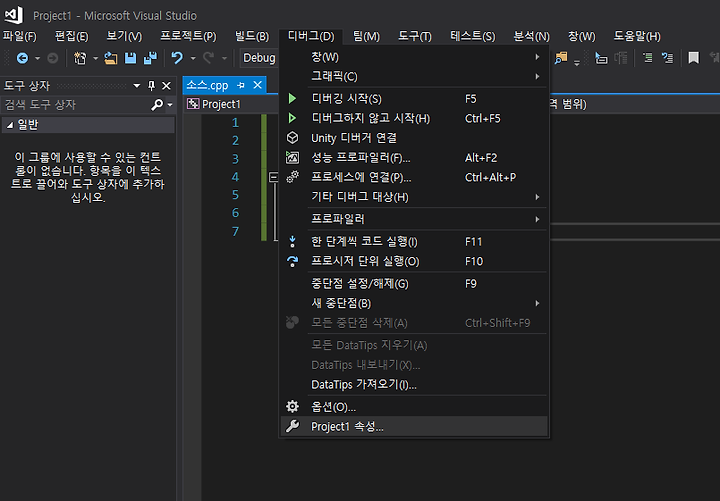Open the 도구(T) menu
The image size is (720, 501).
[x=415, y=36]
